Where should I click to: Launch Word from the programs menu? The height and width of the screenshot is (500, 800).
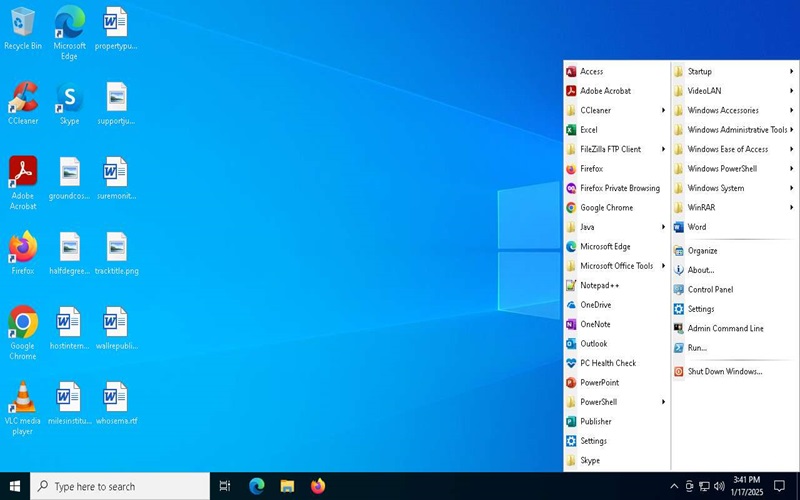tap(734, 227)
